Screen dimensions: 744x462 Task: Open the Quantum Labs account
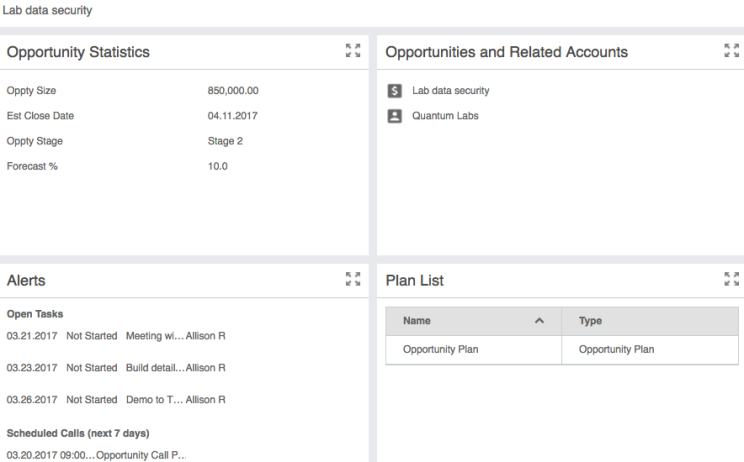[x=446, y=115]
